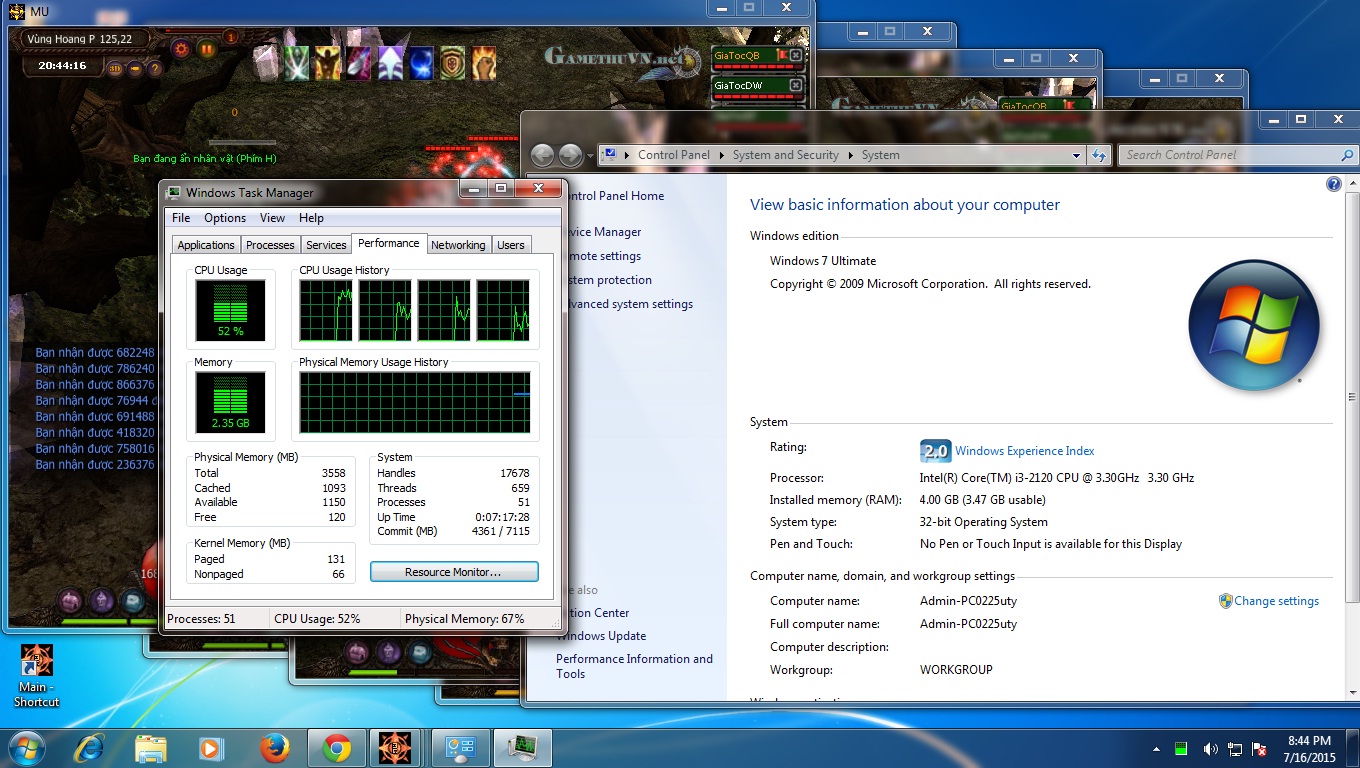Go forward in the Control Panel window

570,155
